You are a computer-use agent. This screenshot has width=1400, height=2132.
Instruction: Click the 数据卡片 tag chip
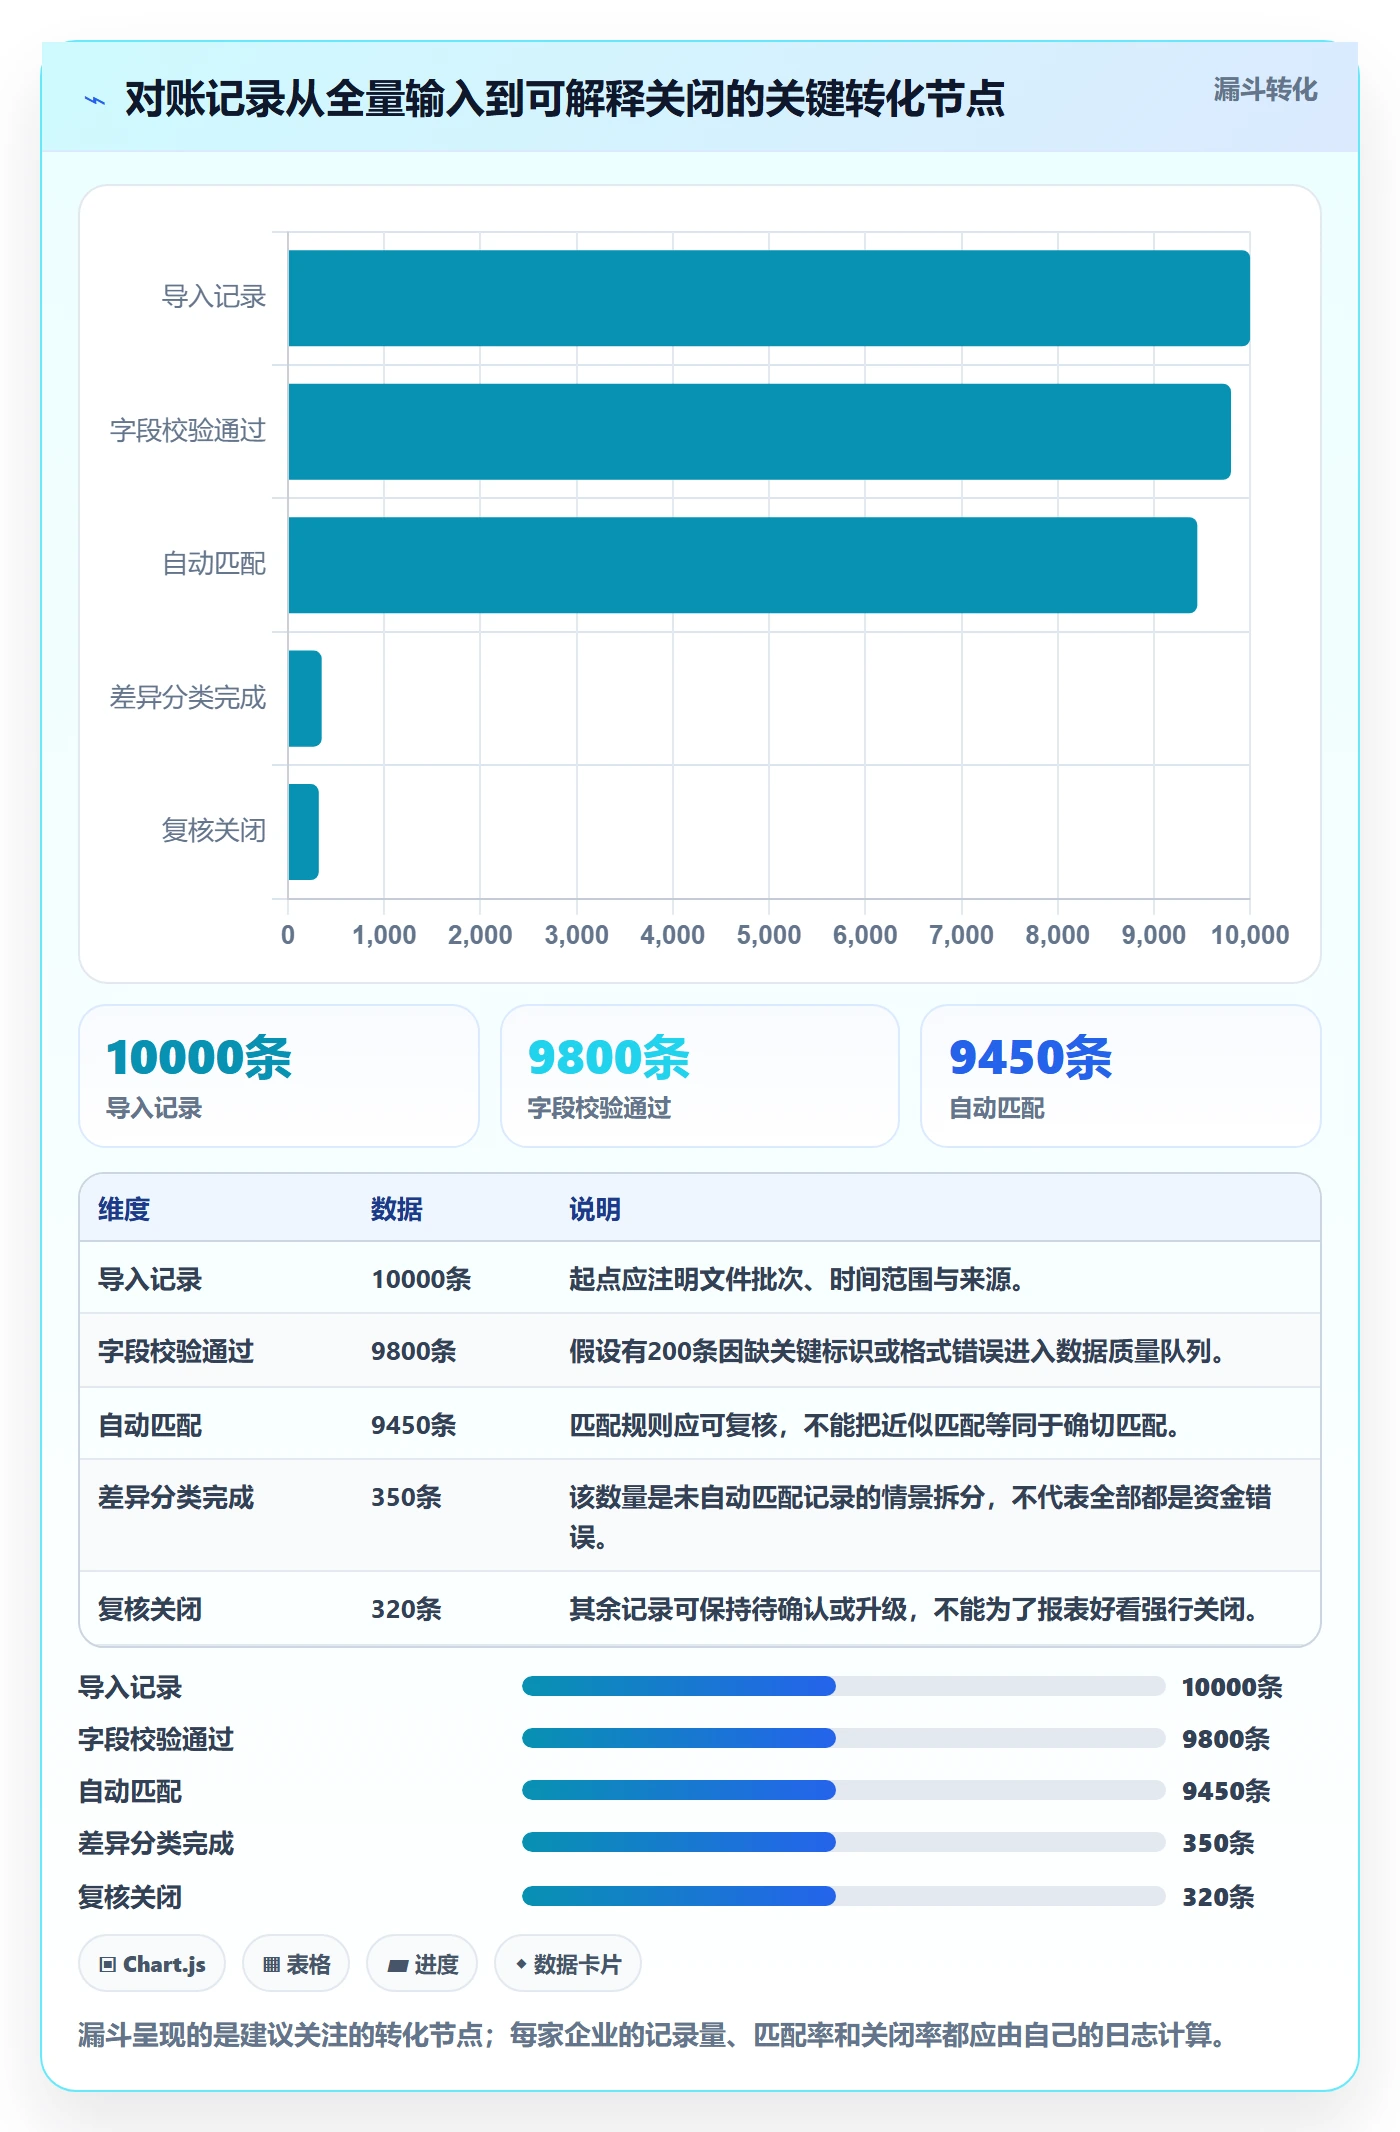pos(568,1964)
